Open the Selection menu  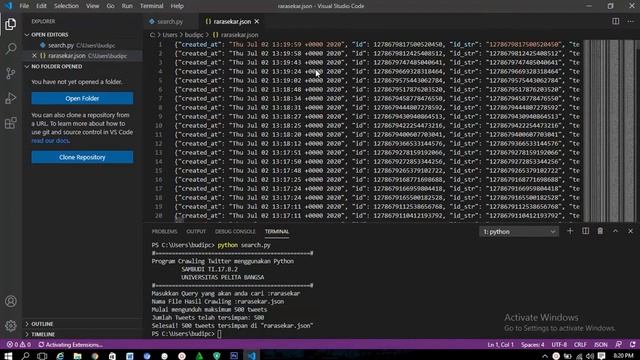coord(67,6)
